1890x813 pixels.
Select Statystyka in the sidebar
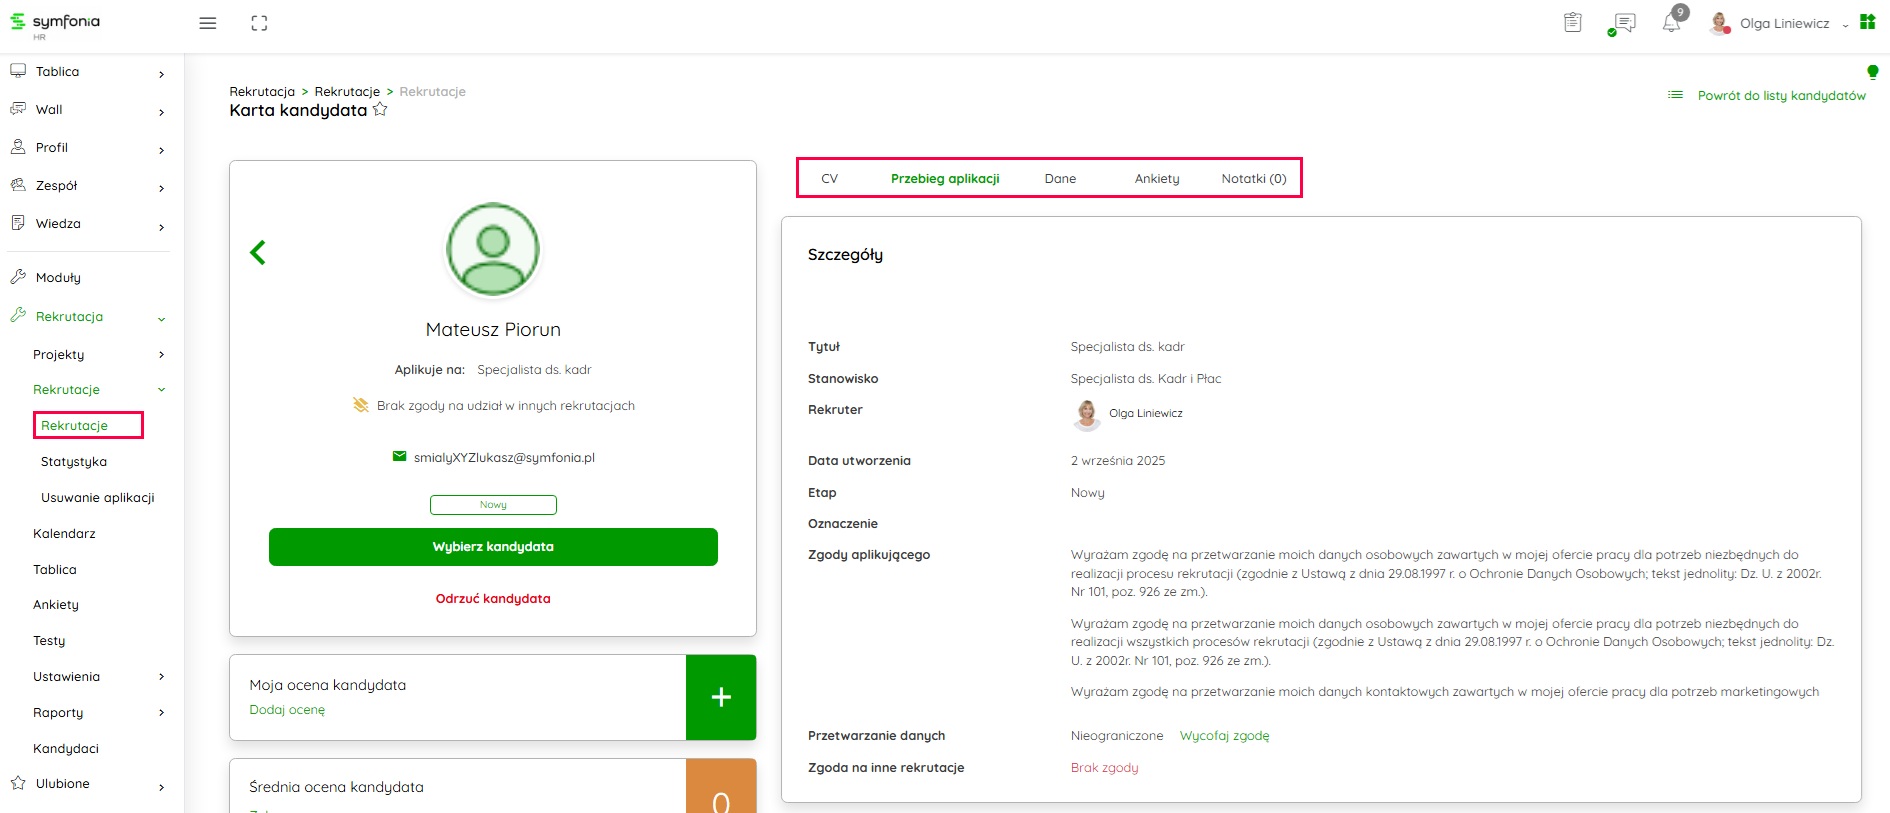[74, 462]
